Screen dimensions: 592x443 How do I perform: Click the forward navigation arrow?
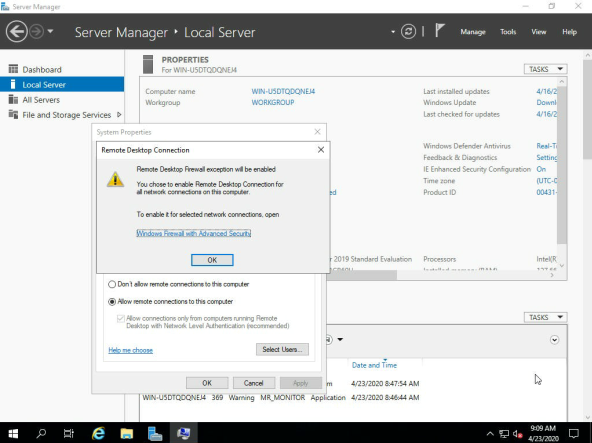[x=37, y=31]
